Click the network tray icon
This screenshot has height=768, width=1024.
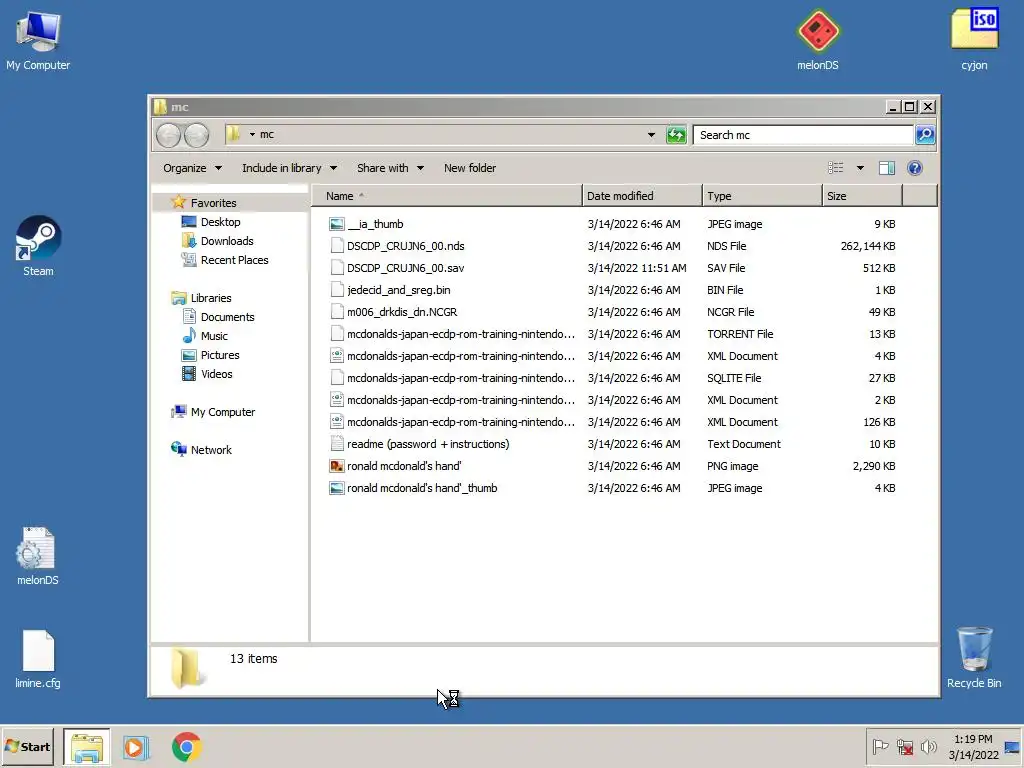(x=904, y=746)
